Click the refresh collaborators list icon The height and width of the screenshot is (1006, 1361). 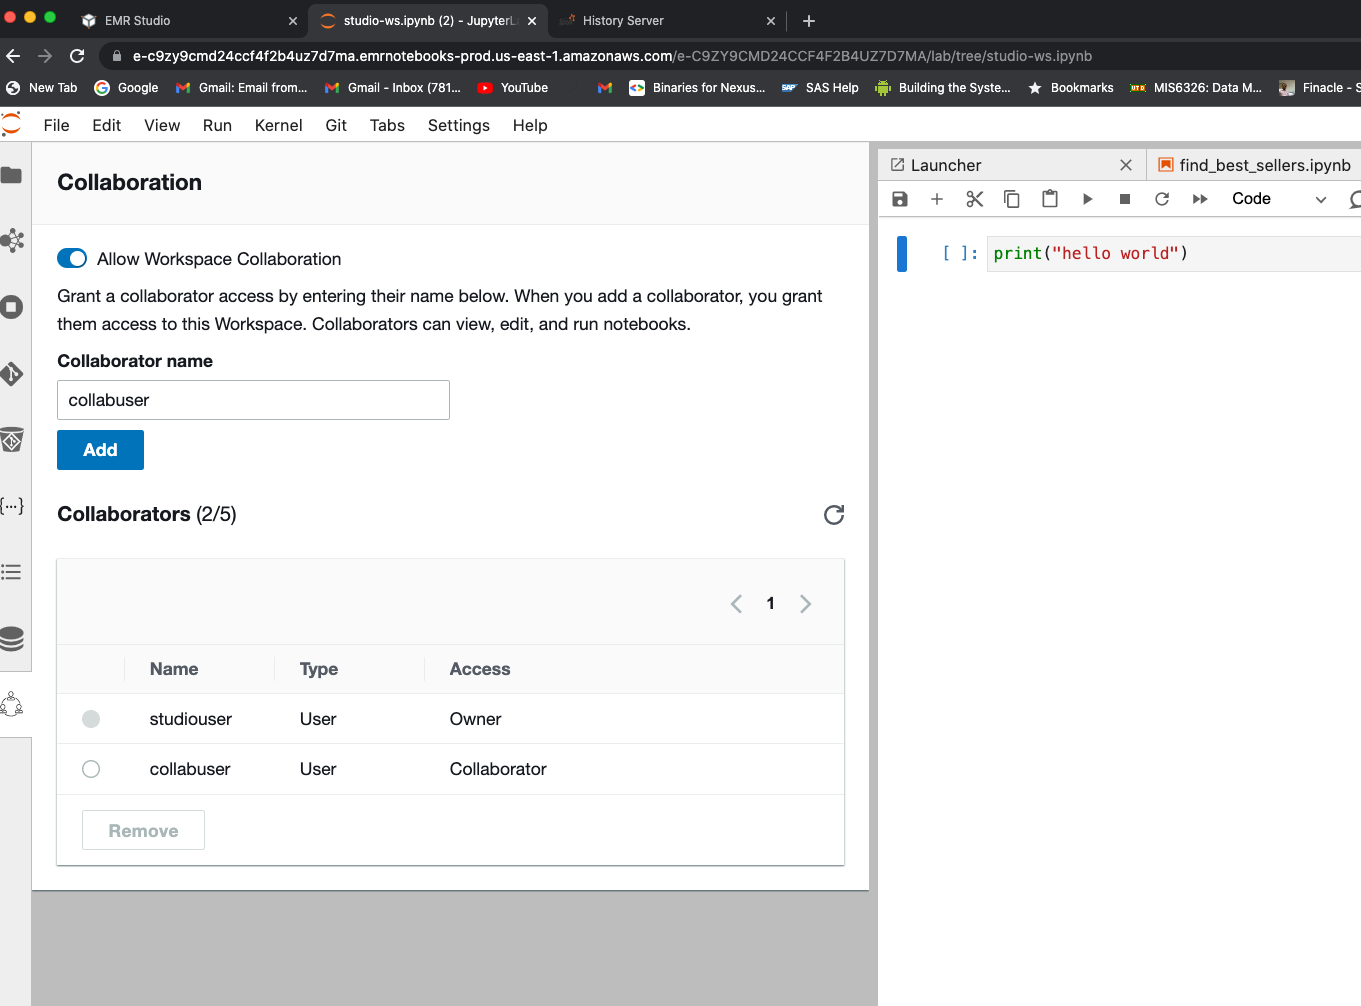pyautogui.click(x=834, y=514)
